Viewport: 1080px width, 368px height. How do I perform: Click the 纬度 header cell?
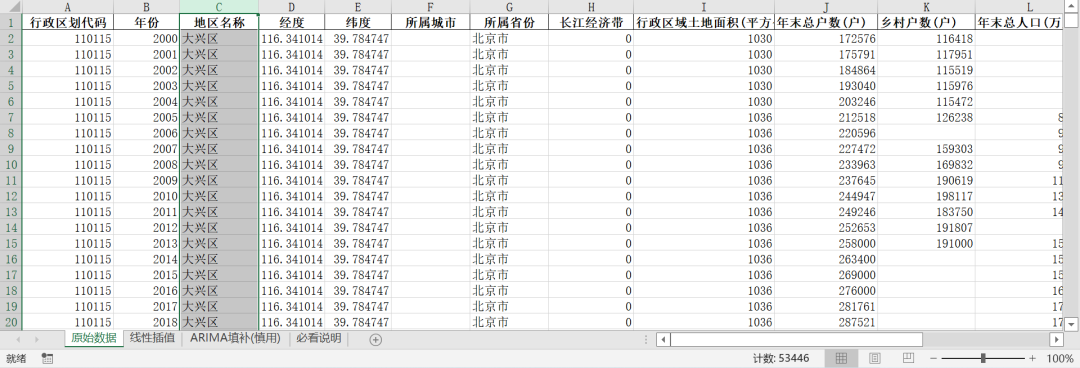click(x=357, y=22)
